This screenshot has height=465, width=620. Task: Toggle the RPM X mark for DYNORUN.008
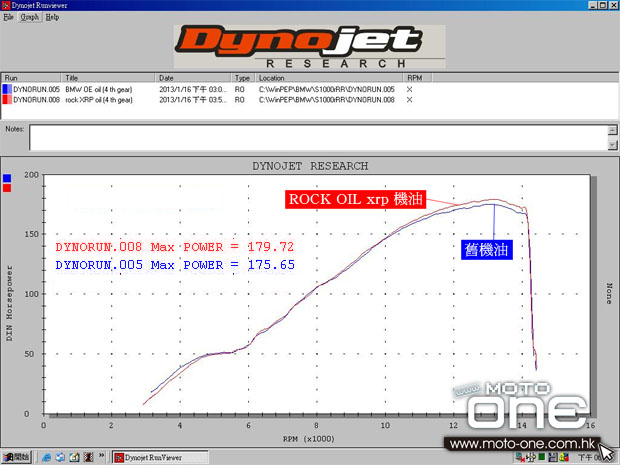(x=409, y=100)
